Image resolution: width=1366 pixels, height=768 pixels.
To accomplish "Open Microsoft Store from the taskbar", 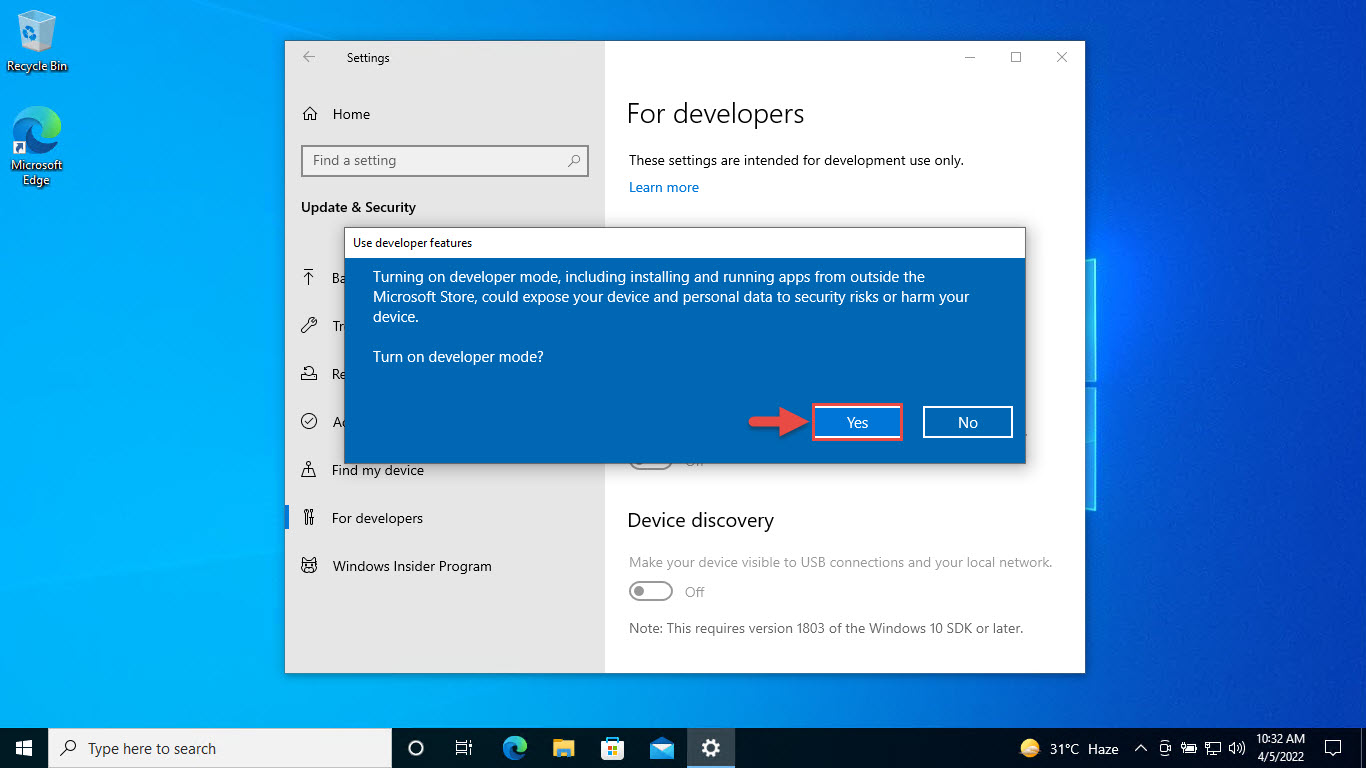I will pyautogui.click(x=613, y=748).
